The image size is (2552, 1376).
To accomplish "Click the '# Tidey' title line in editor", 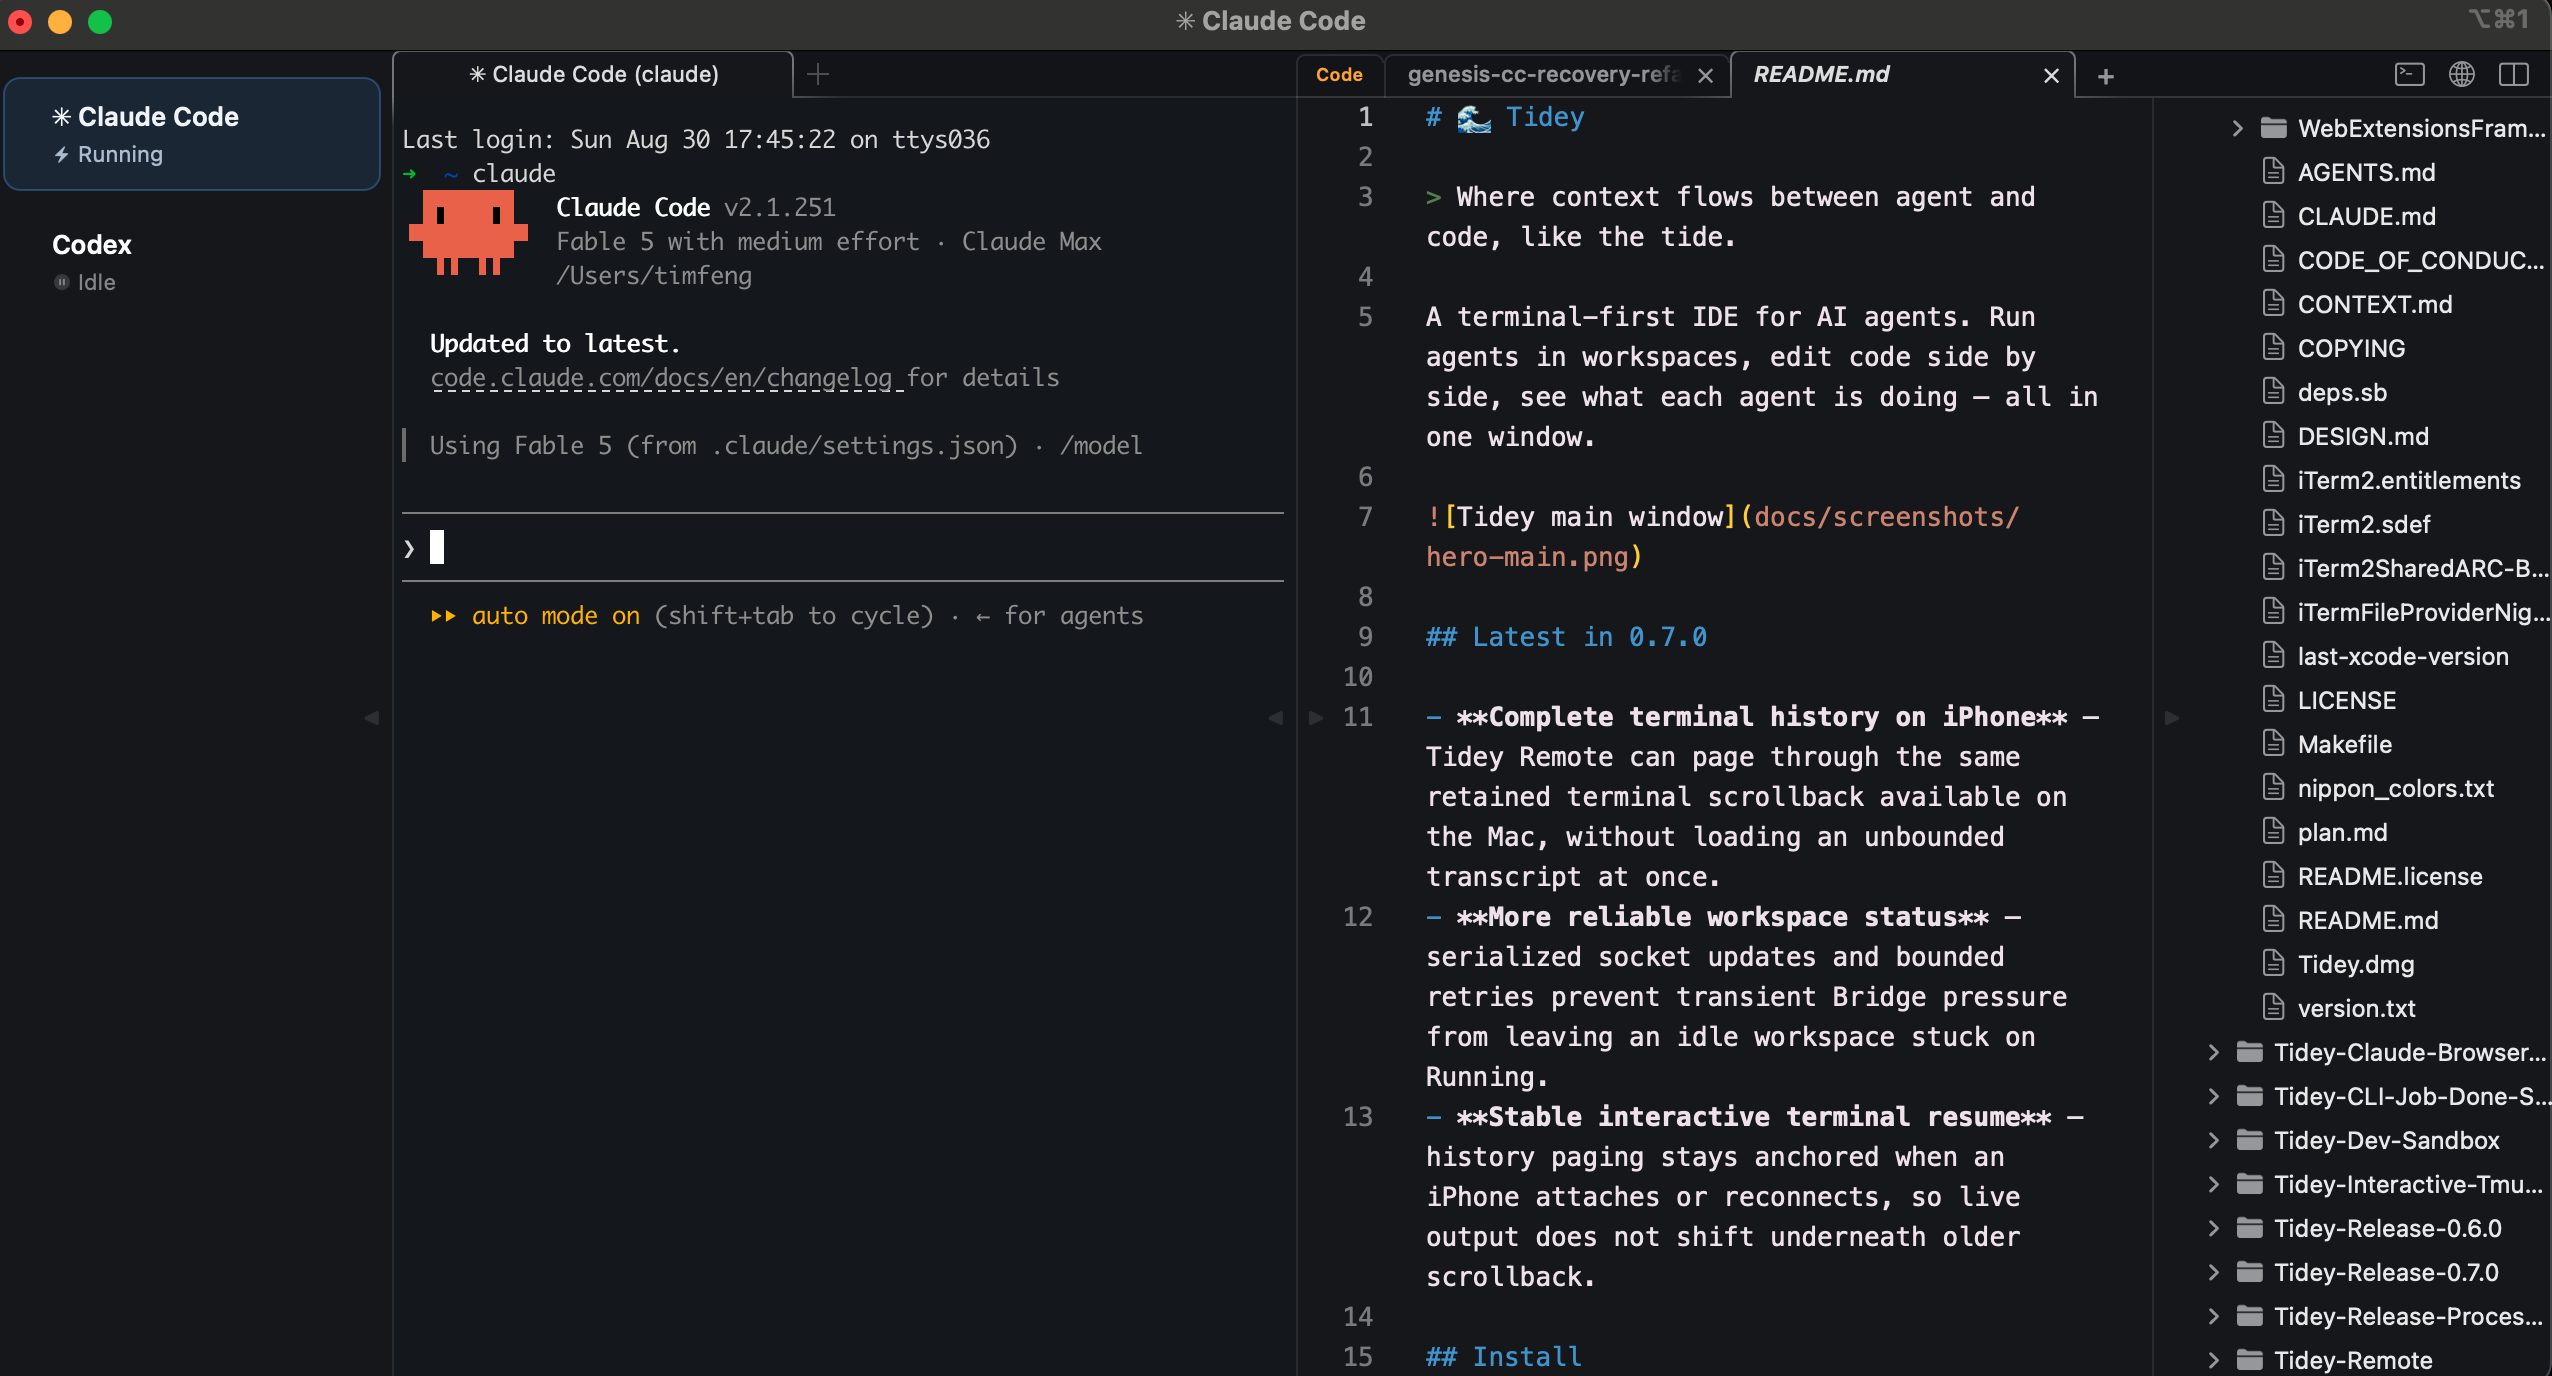I will [x=1505, y=118].
